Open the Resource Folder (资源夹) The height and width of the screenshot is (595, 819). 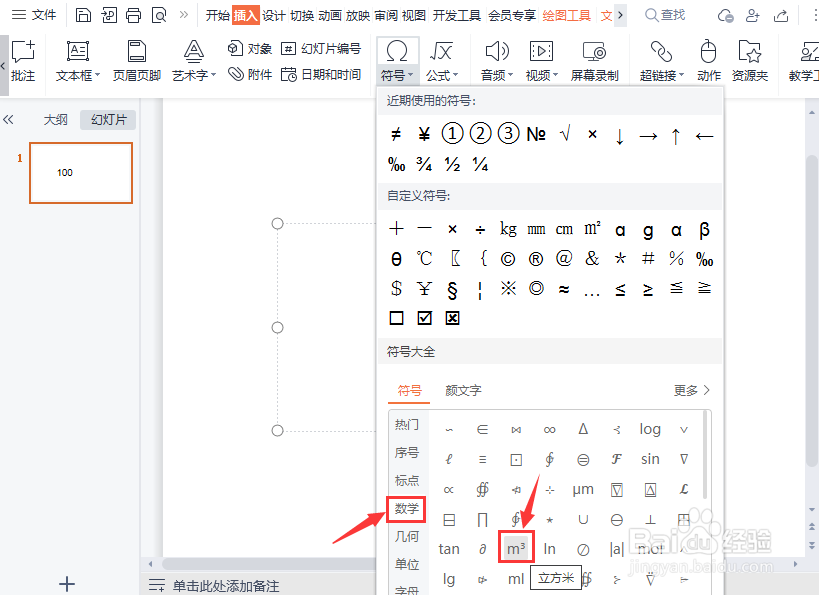point(750,60)
